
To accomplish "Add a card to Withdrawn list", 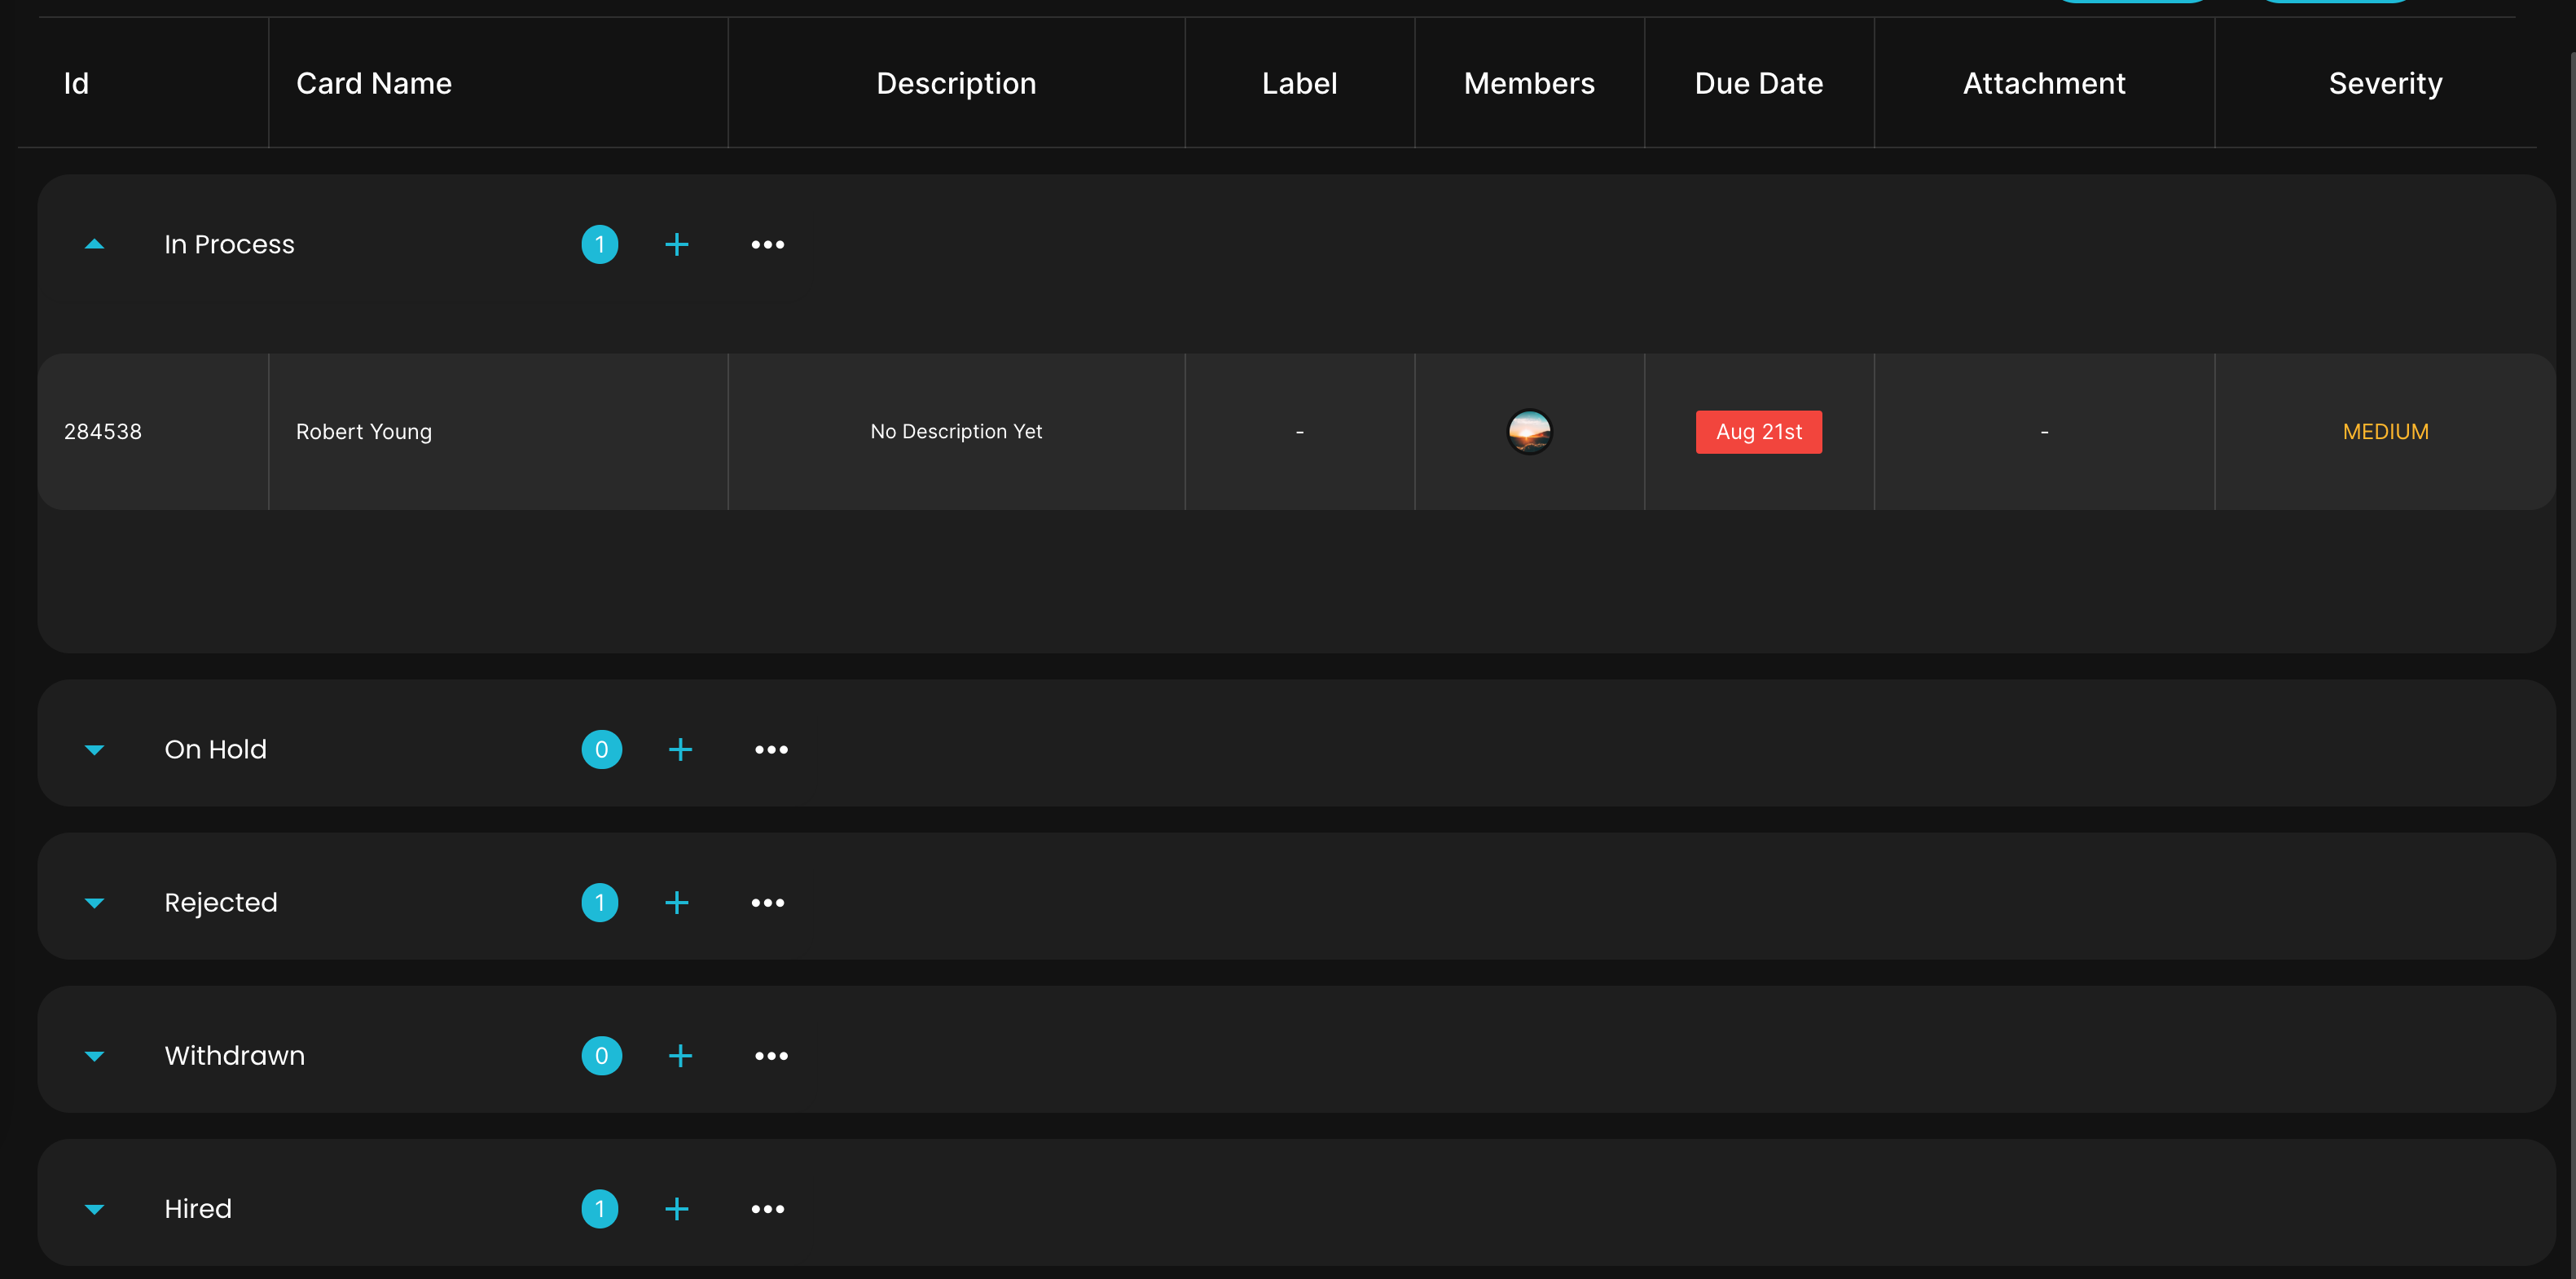I will point(680,1055).
